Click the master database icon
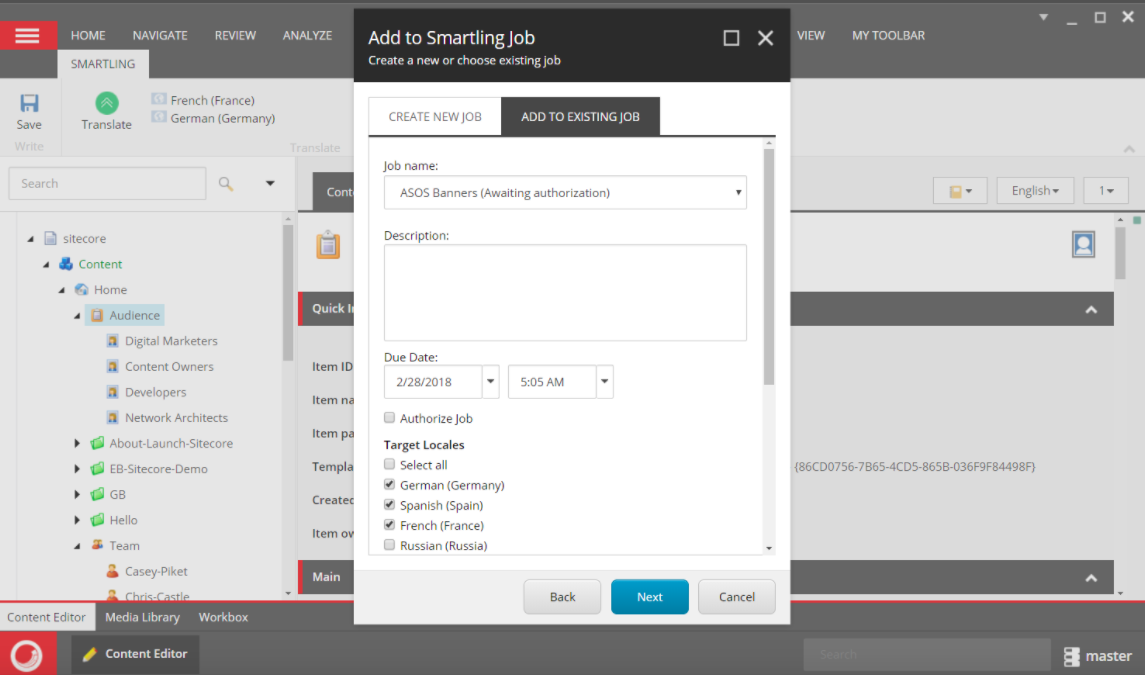This screenshot has height=675, width=1145. click(1071, 656)
